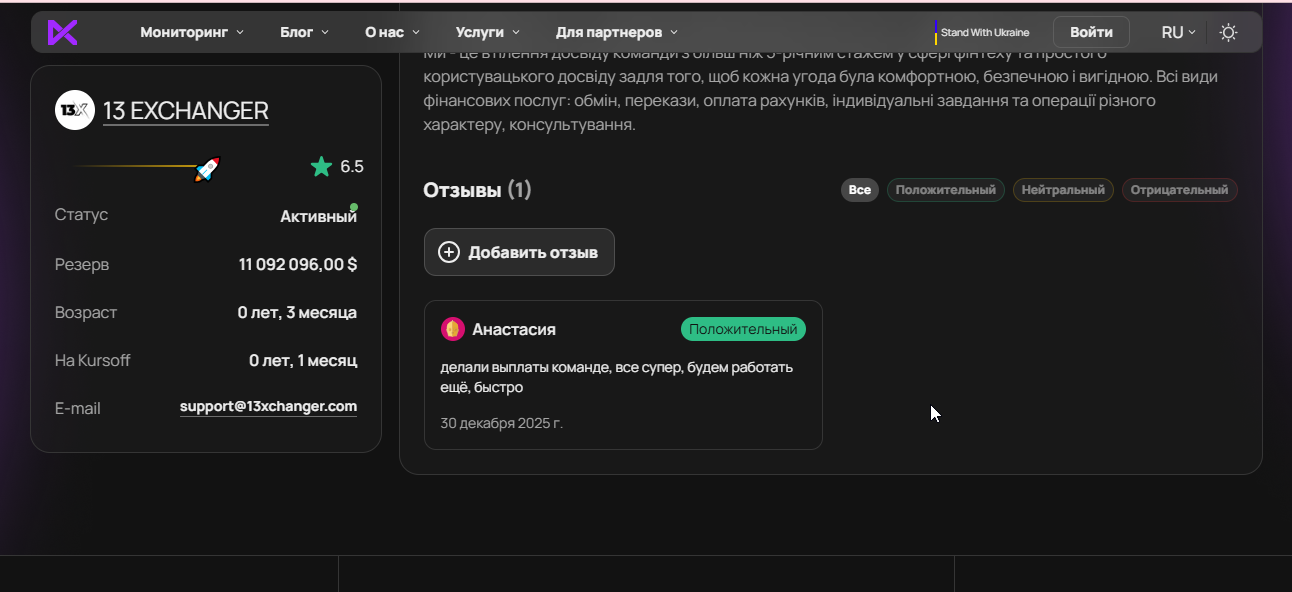This screenshot has height=592, width=1292.
Task: Click the rating progress line slider
Action: [x=133, y=166]
